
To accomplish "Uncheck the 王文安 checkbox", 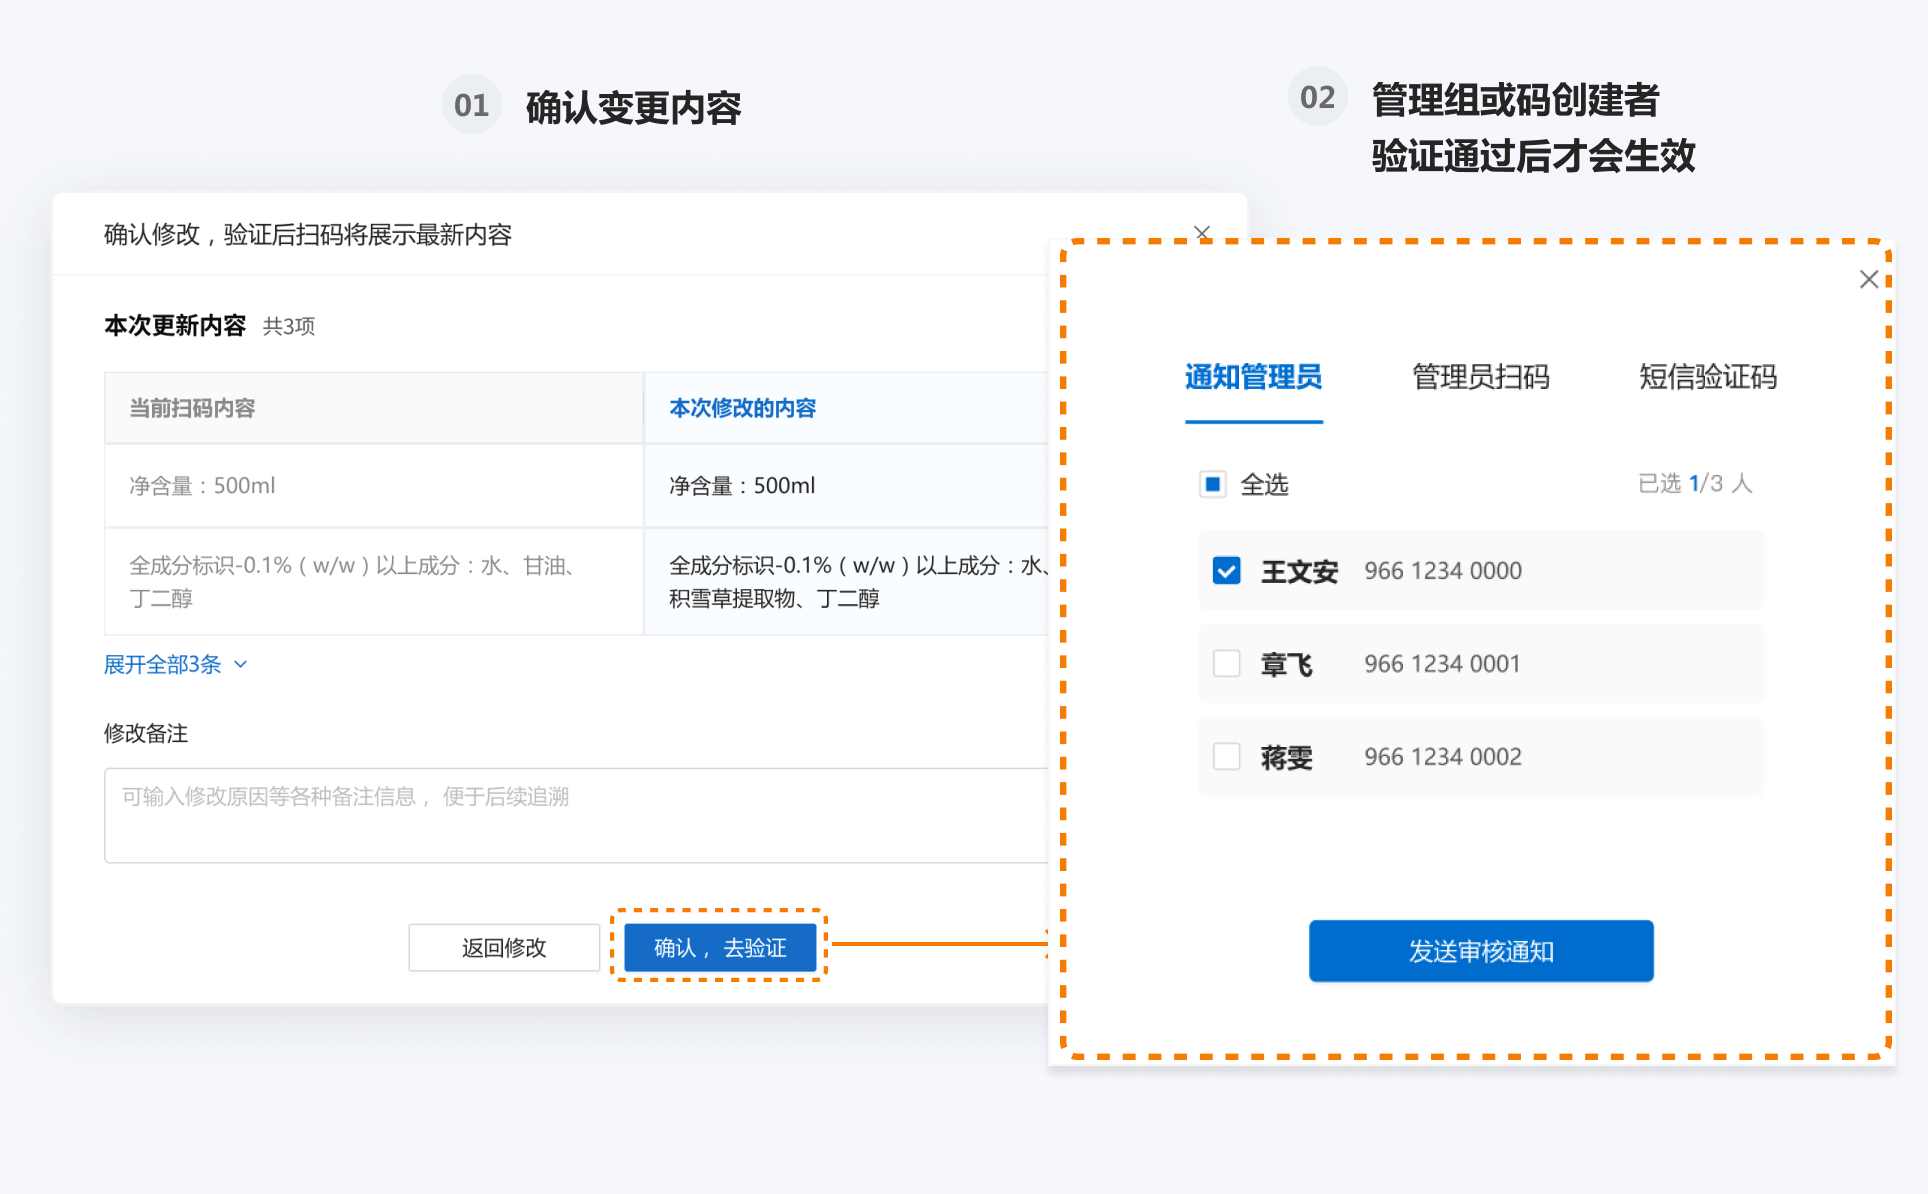I will pos(1226,571).
